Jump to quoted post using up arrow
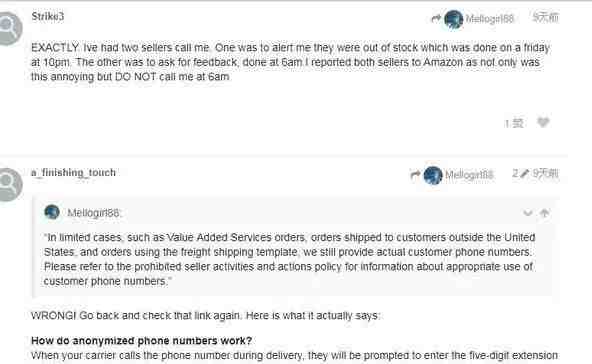The width and height of the screenshot is (592, 364). tap(544, 213)
